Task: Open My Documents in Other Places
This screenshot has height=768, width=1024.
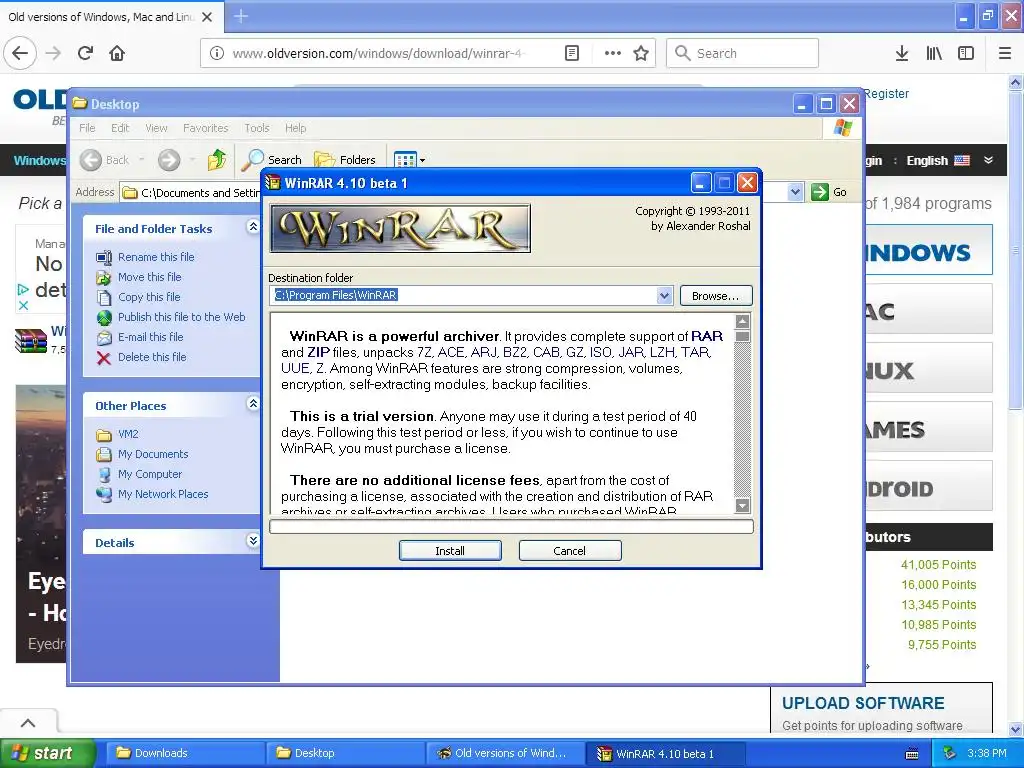Action: [x=153, y=455]
